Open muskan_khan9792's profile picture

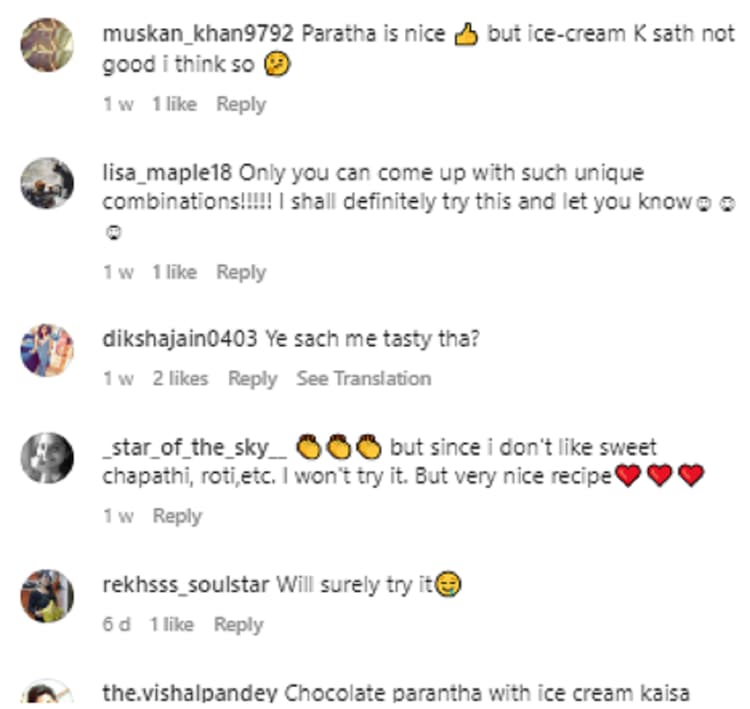(x=47, y=44)
